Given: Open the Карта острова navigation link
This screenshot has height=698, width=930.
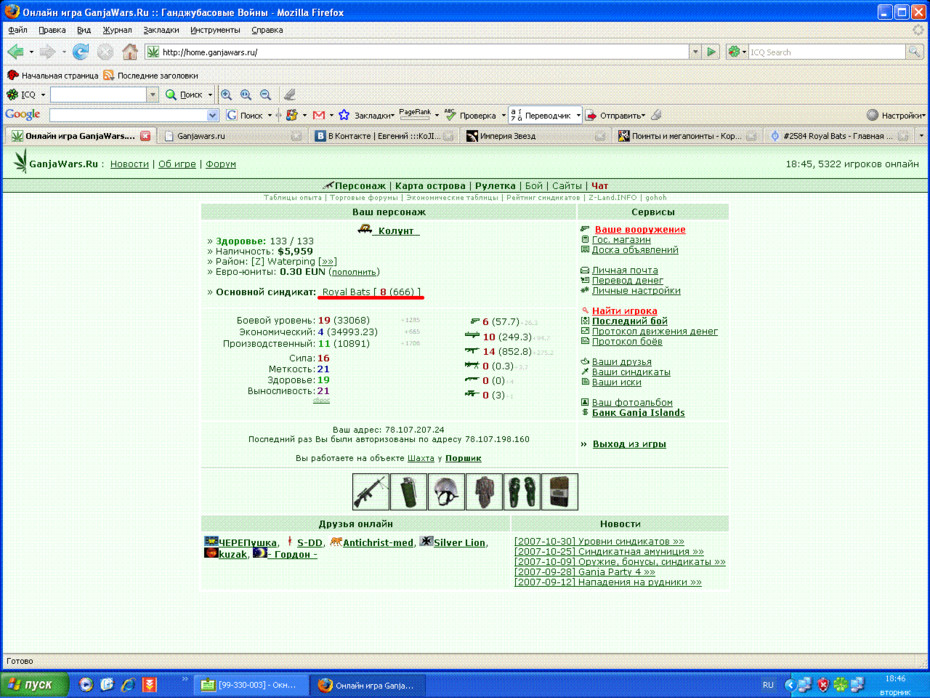Looking at the screenshot, I should (430, 186).
